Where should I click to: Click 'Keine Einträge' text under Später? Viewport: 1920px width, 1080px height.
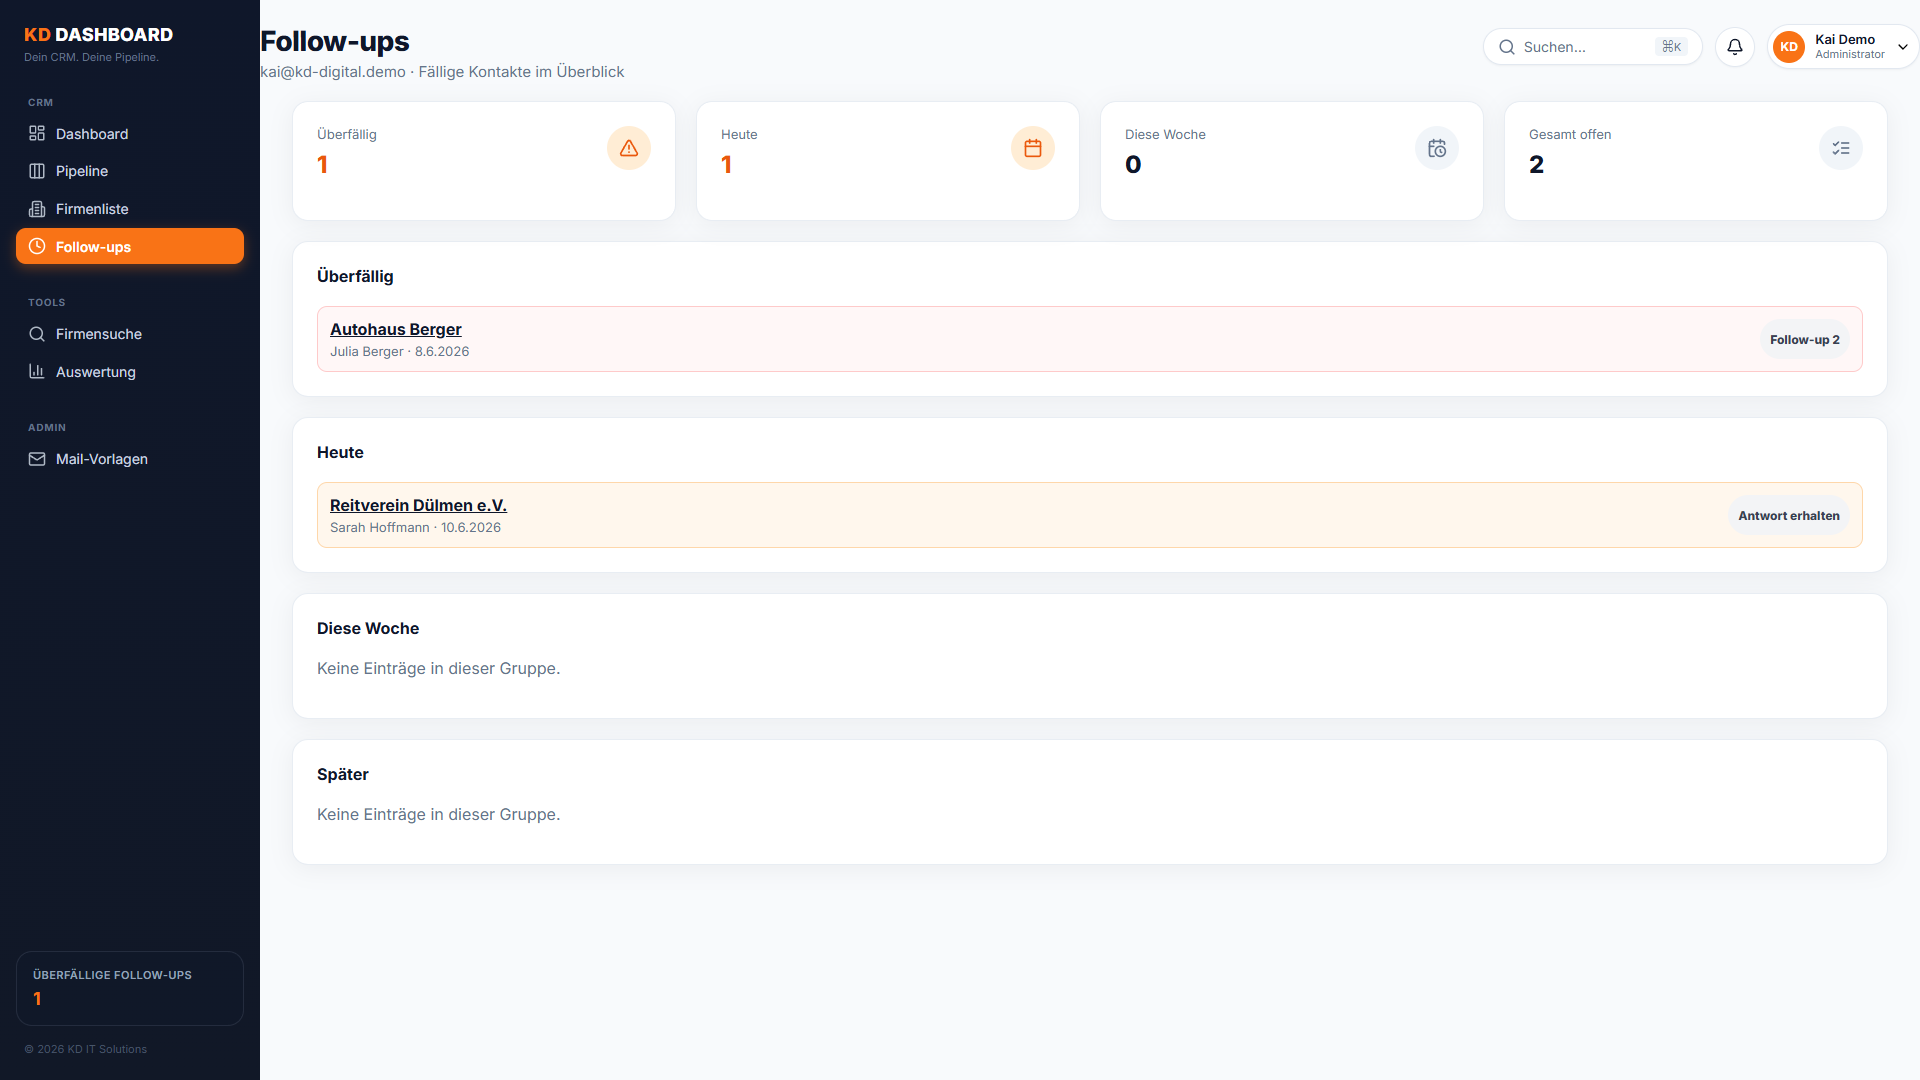pyautogui.click(x=438, y=814)
